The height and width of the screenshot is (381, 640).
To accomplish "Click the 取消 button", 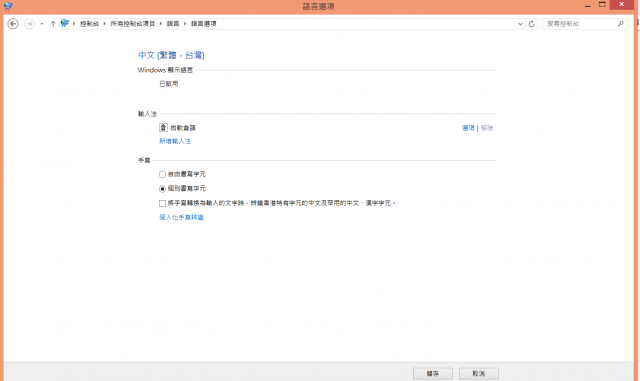I will pos(479,373).
